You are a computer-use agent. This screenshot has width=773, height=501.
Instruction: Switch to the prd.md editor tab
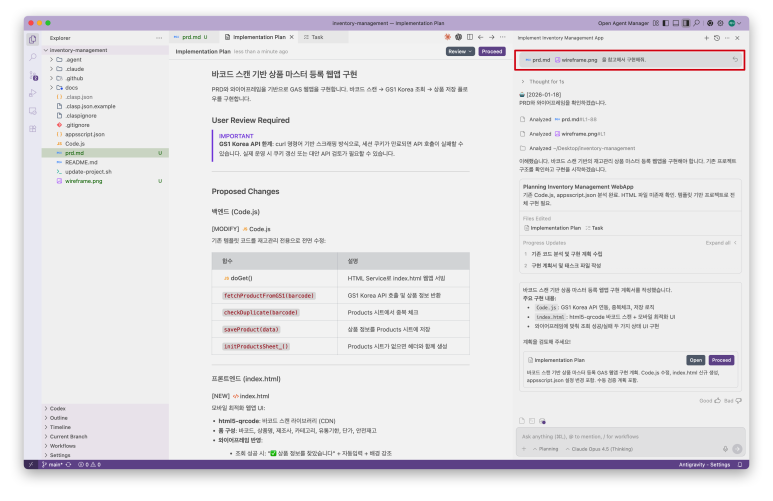(190, 37)
